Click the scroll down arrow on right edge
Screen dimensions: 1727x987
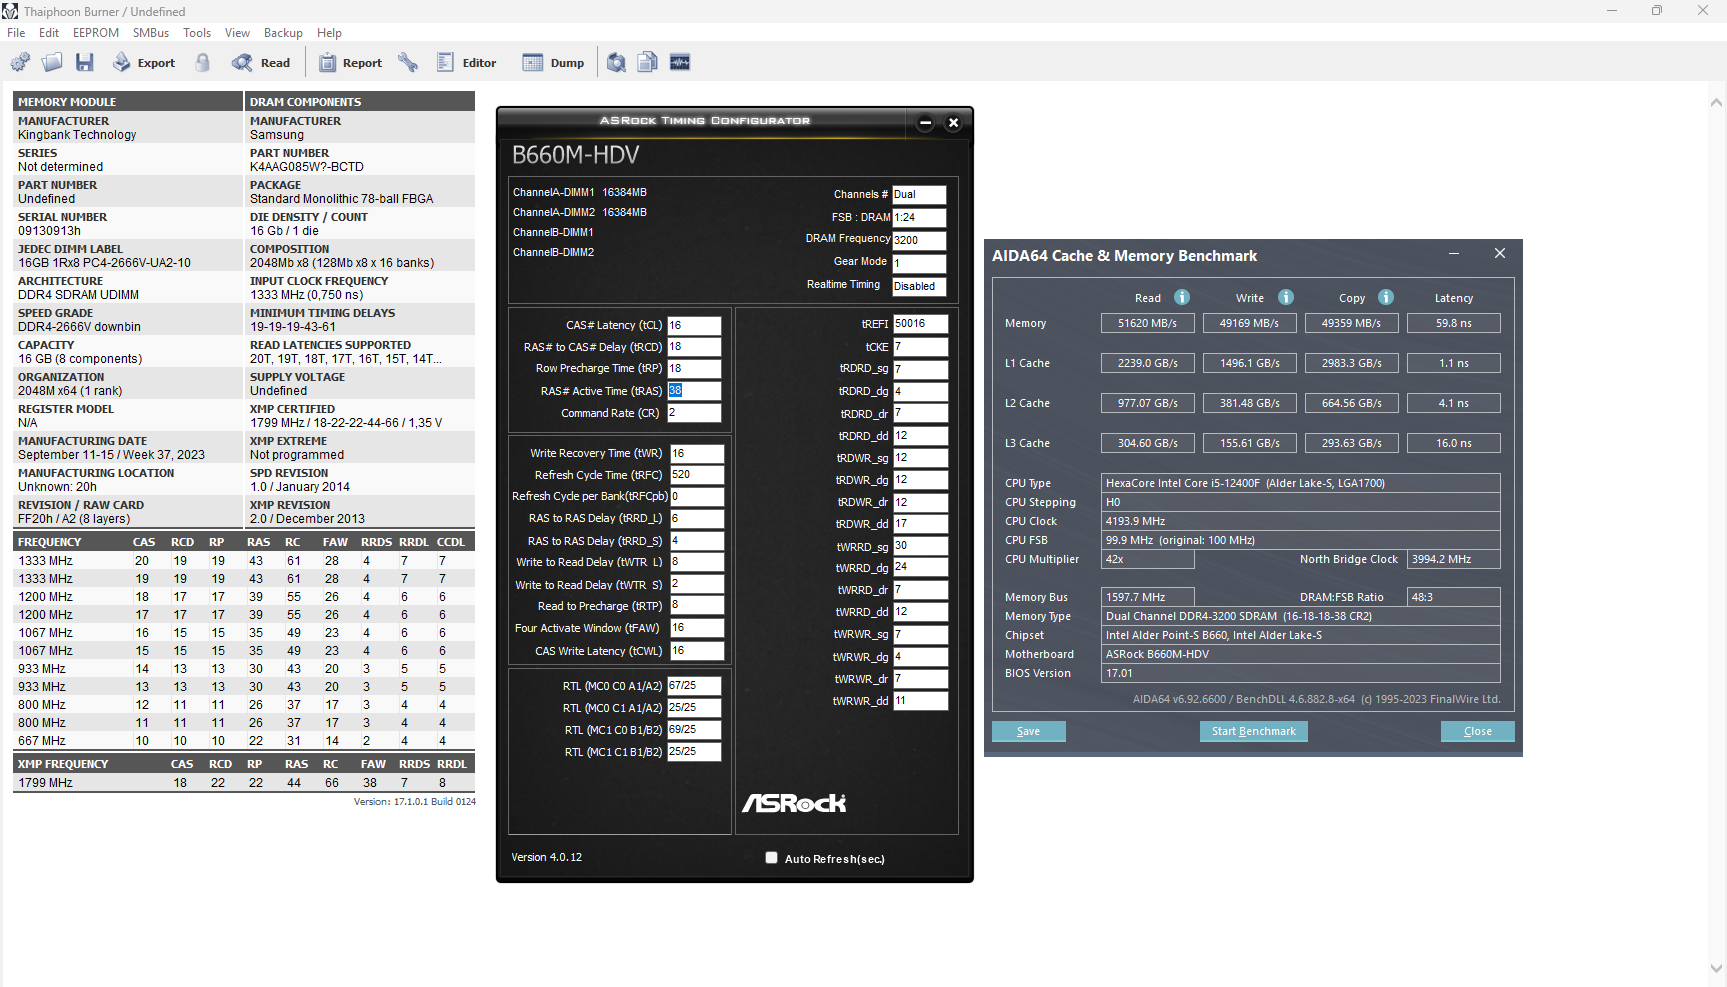1716,968
